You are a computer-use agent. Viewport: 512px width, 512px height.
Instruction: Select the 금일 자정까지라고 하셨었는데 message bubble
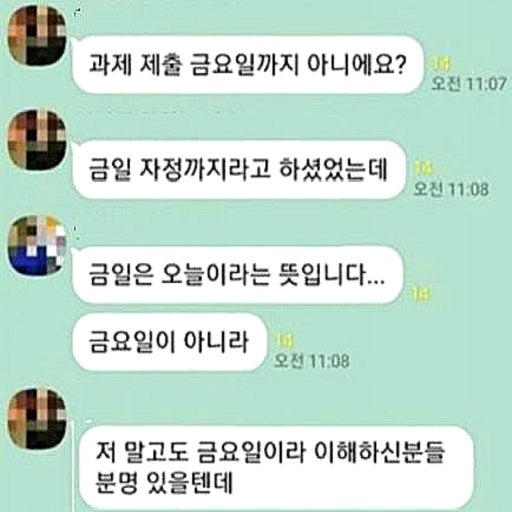click(239, 170)
